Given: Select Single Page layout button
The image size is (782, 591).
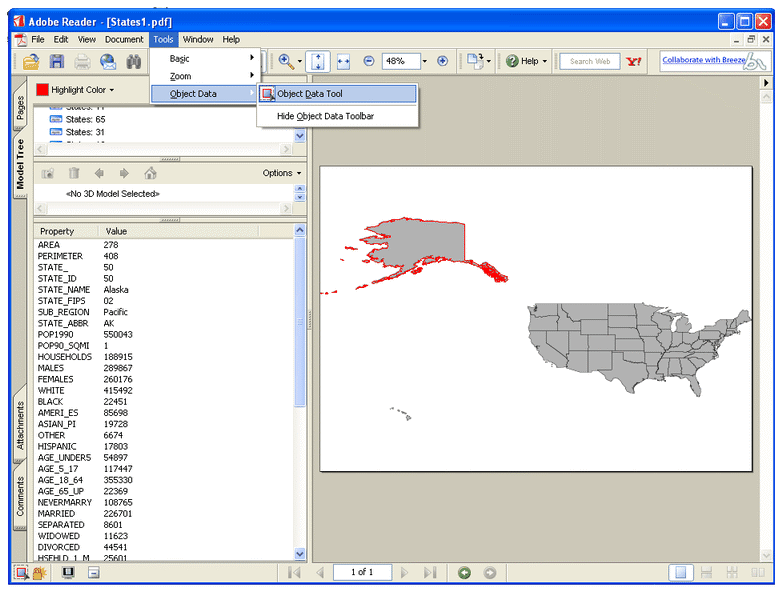Looking at the screenshot, I should tap(680, 572).
